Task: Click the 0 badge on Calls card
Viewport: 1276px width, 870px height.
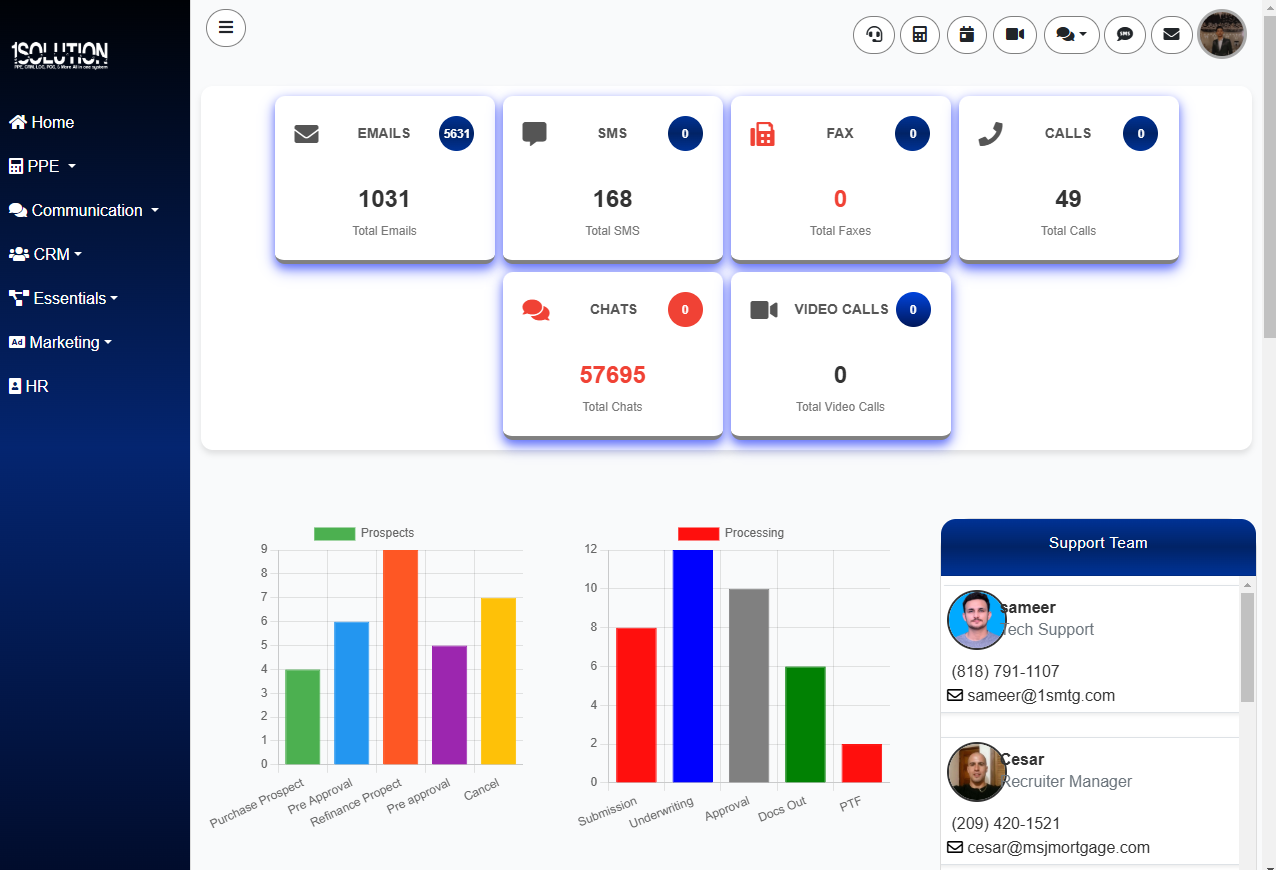Action: [1141, 133]
